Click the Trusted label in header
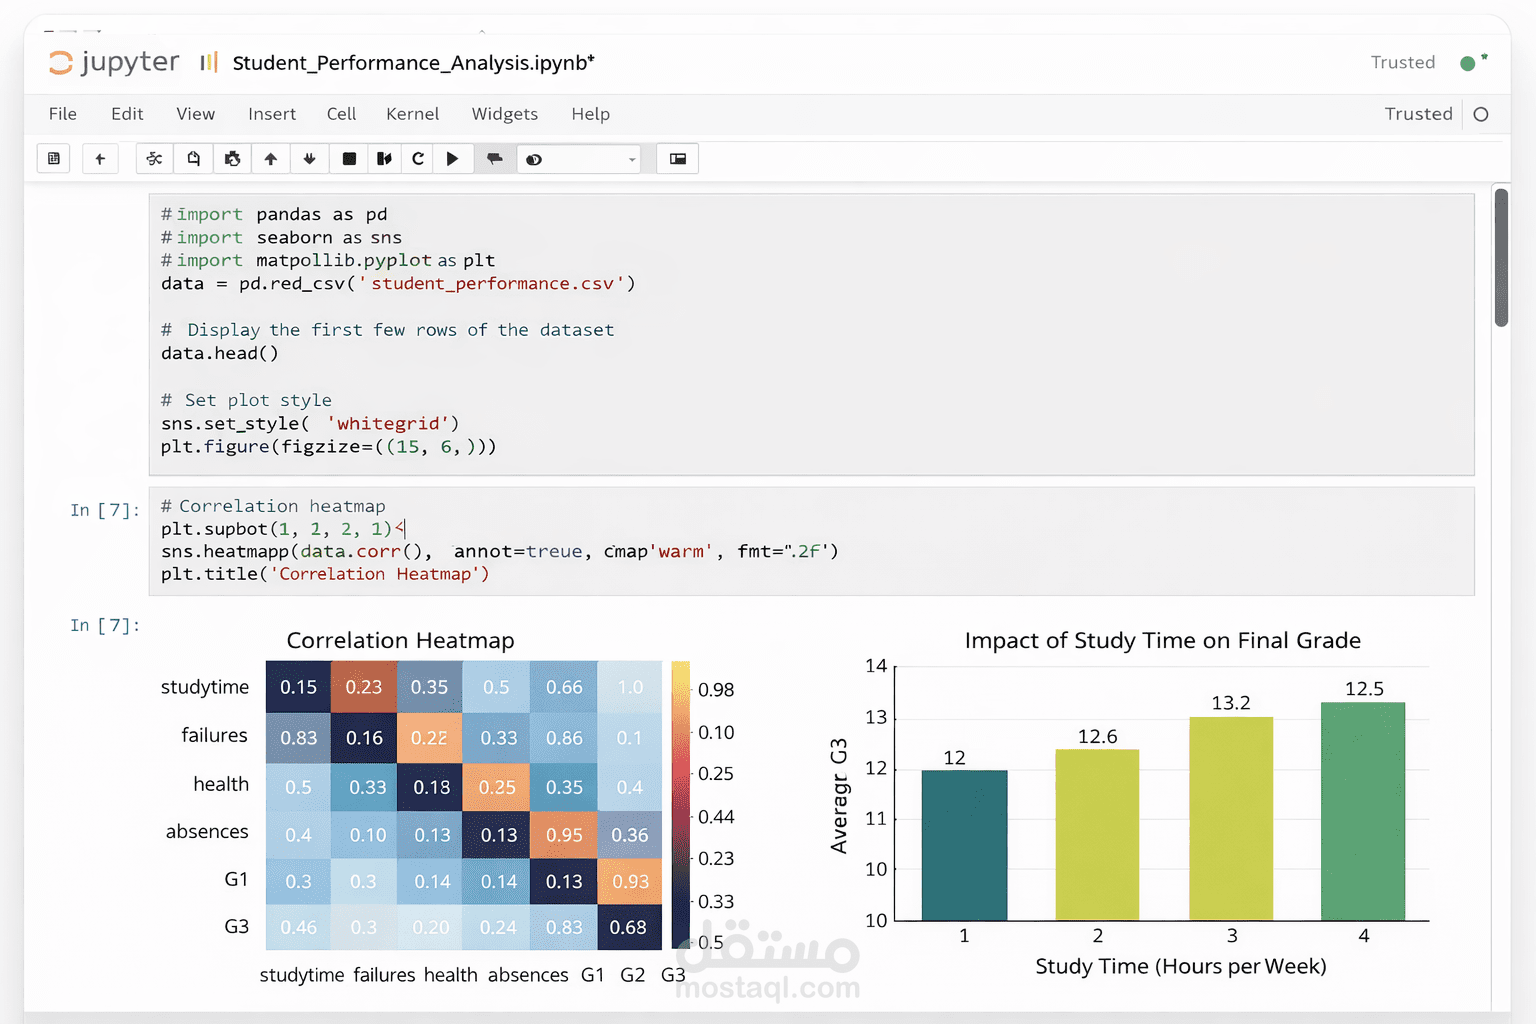Screen dimensions: 1536x1024 coord(1403,62)
